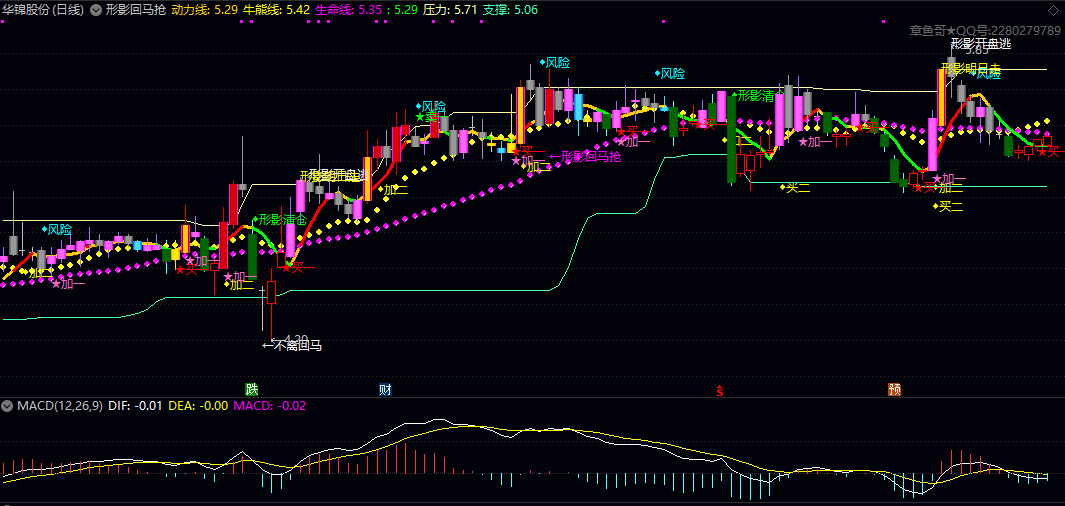Click the 牛熊线 5.42 value label
Viewport: 1065px width, 506px height.
click(x=276, y=10)
